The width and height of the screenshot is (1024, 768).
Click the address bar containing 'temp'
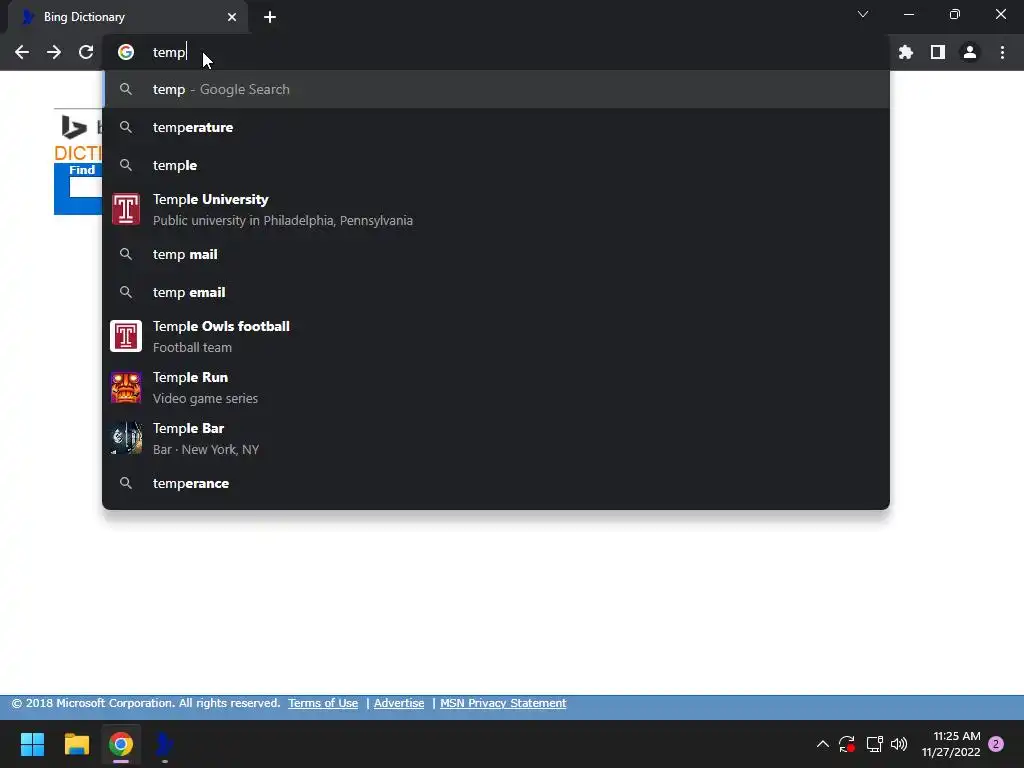coord(496,52)
